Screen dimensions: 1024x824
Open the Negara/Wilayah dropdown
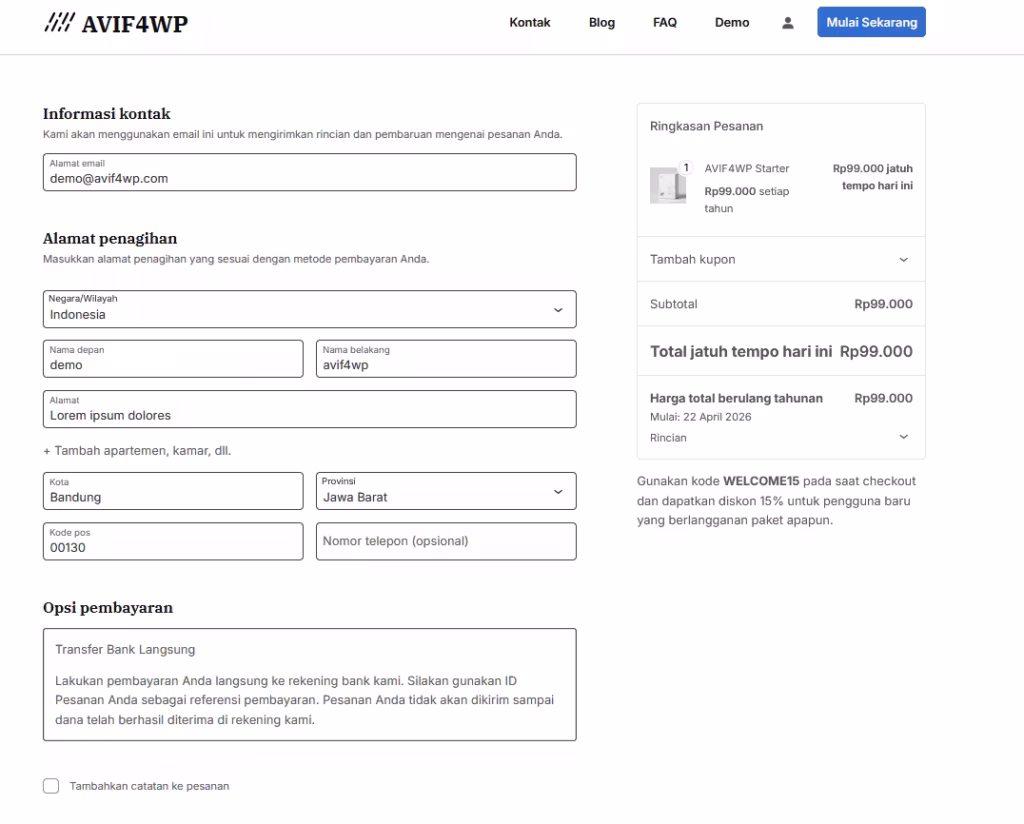coord(310,309)
